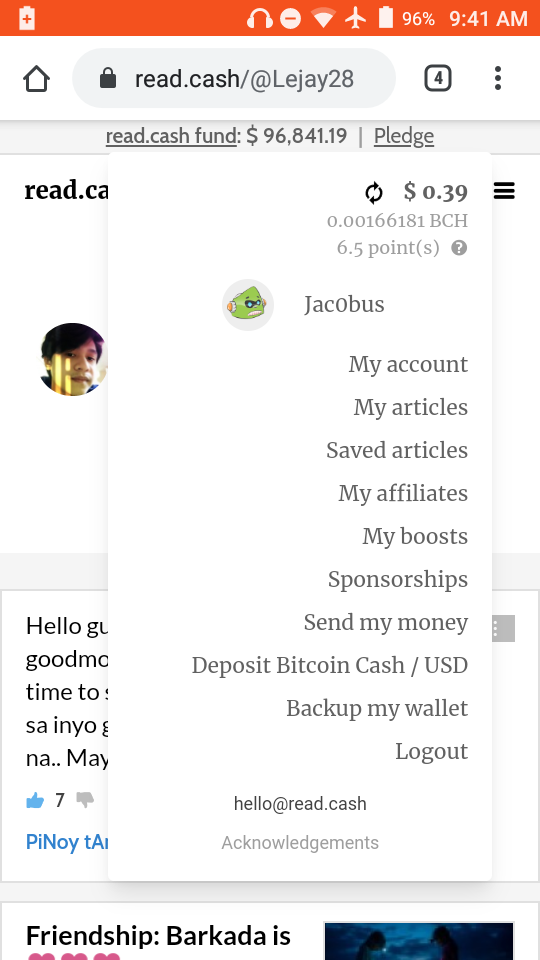540x960 pixels.
Task: Tap the address bar showing read.cash/@Lejay28
Action: (x=234, y=78)
